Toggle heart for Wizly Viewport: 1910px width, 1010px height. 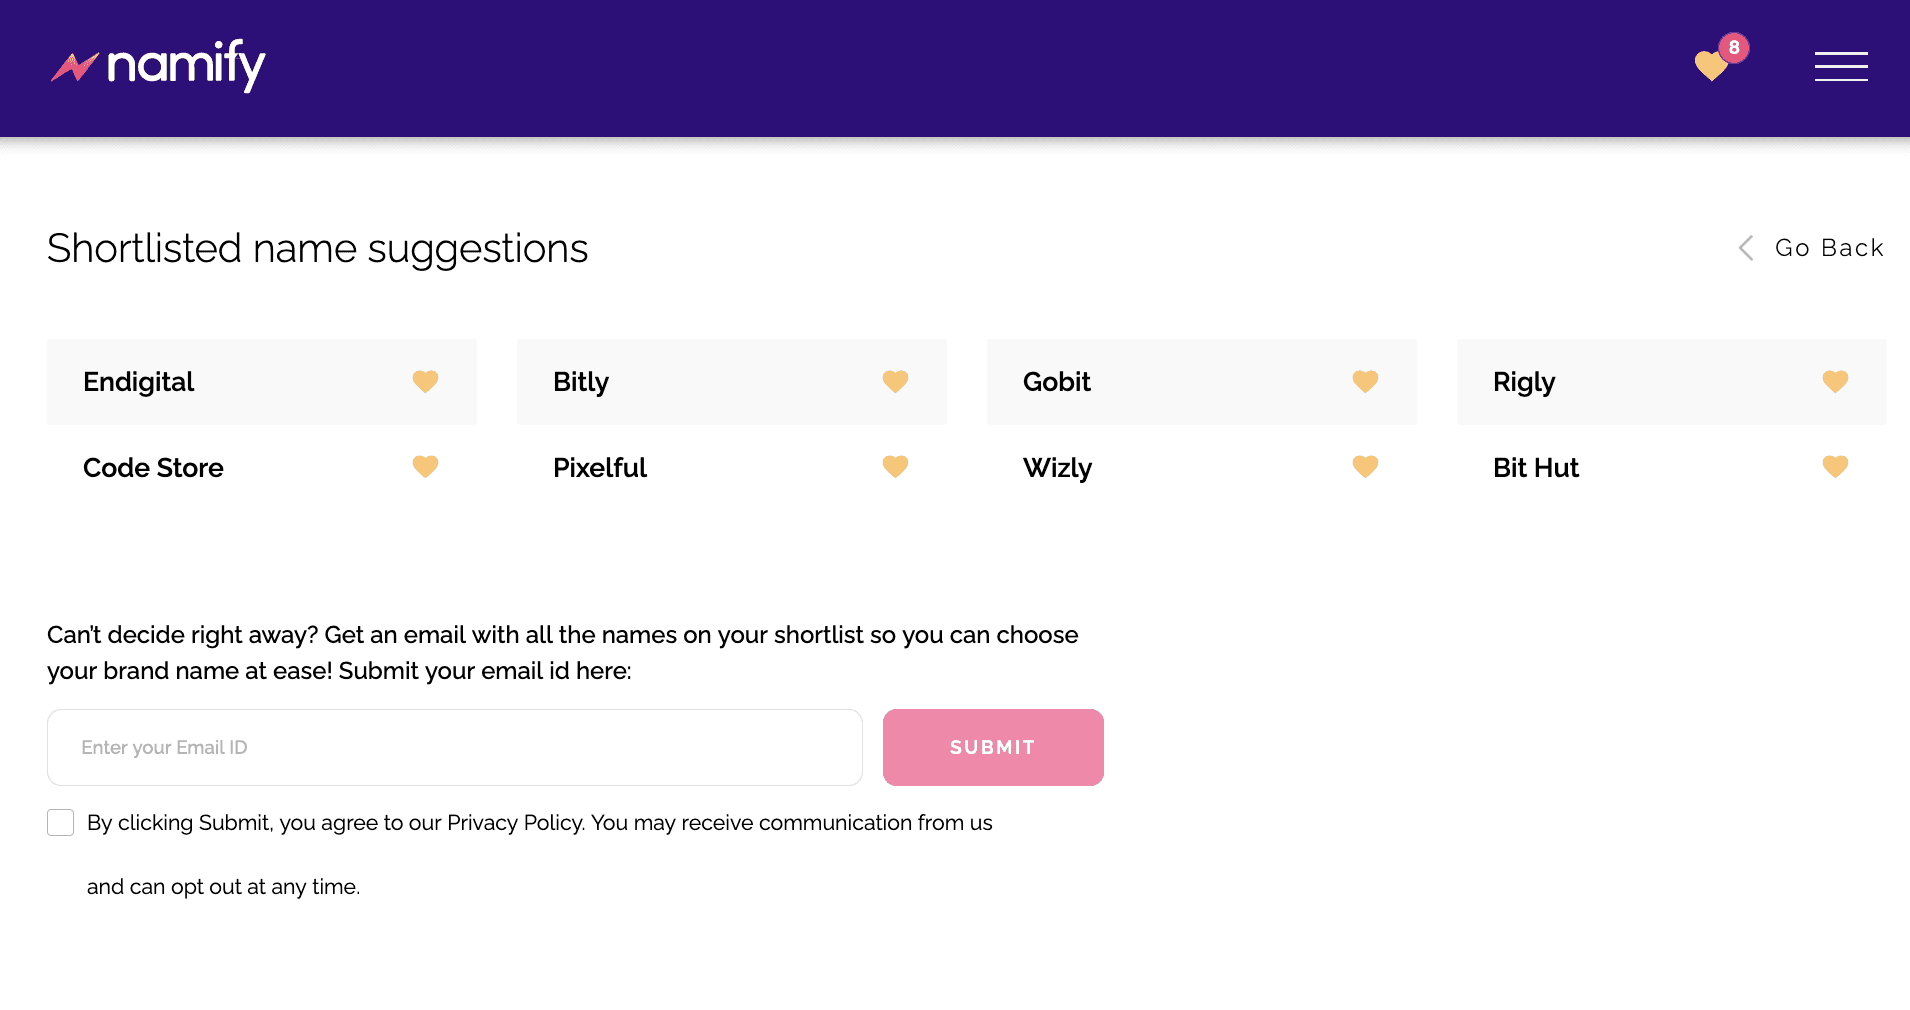tap(1365, 466)
